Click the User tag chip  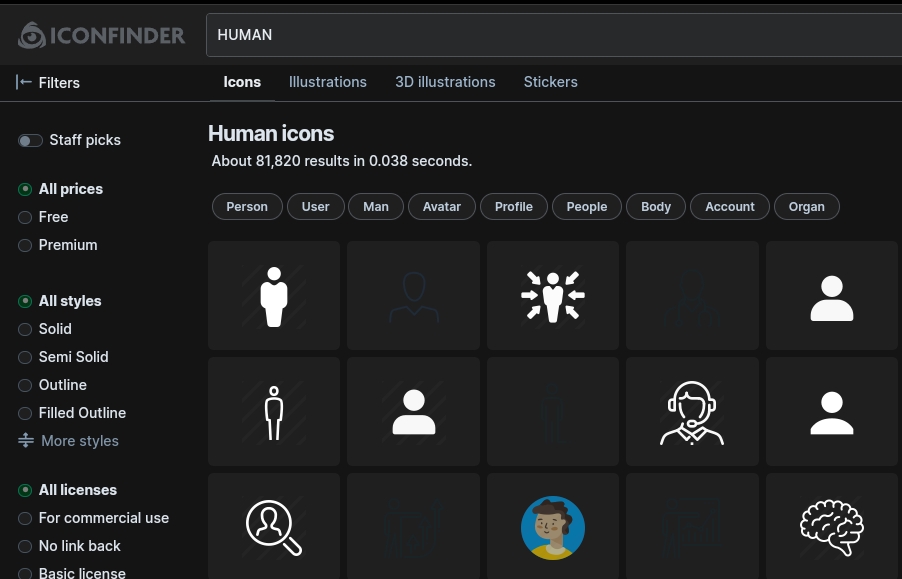316,206
